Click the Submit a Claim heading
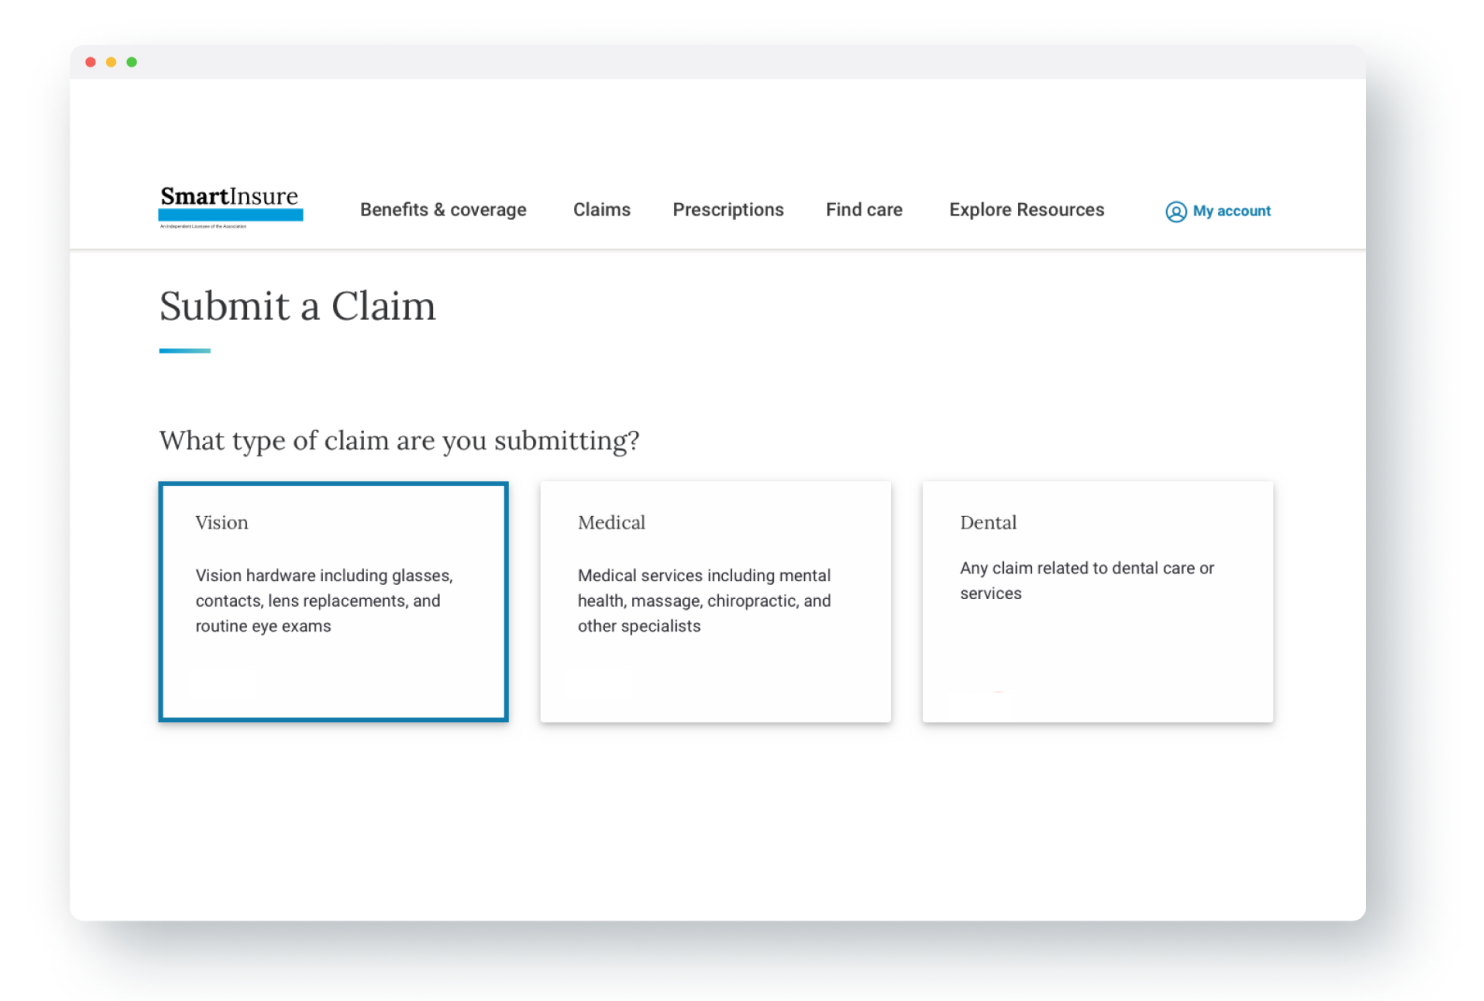The image size is (1484, 1001). click(x=297, y=306)
